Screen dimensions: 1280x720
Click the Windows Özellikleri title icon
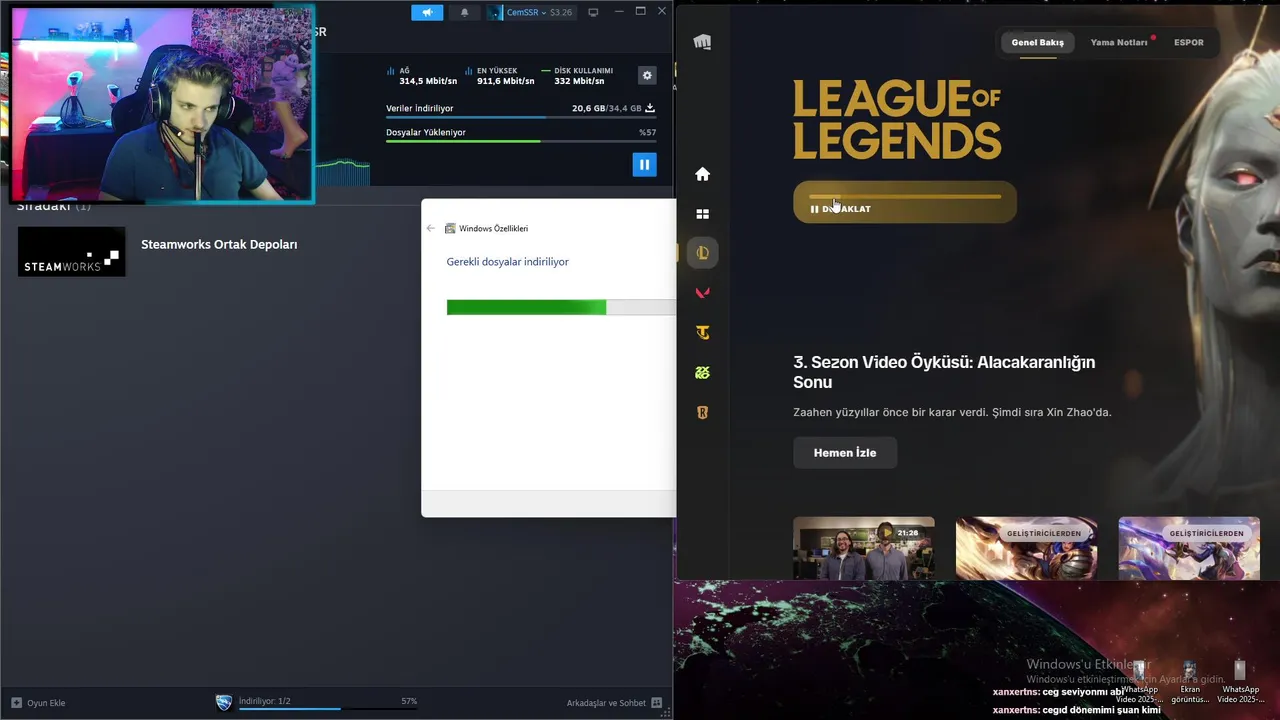coord(450,228)
